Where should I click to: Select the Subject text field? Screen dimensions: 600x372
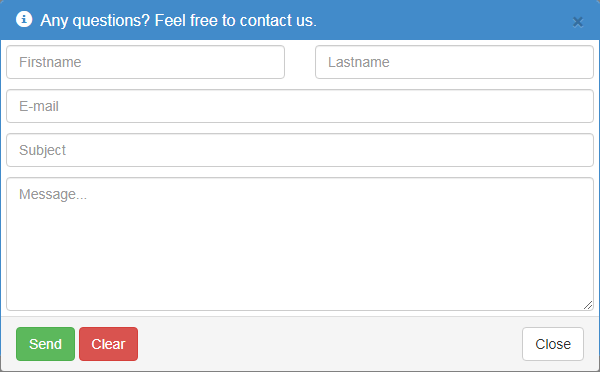click(x=300, y=150)
